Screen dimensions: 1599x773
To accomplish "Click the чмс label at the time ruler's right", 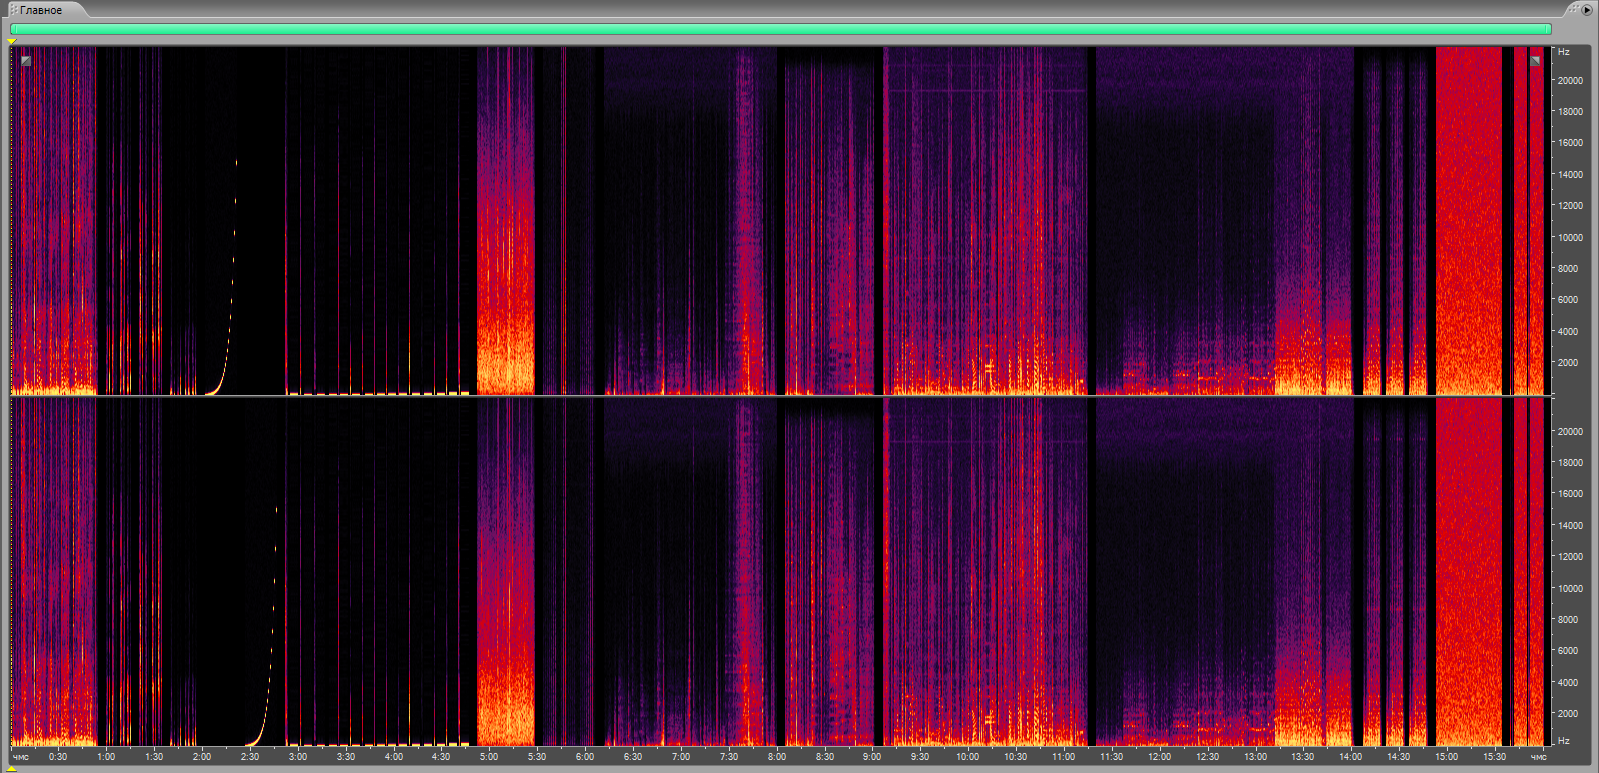I will click(1538, 757).
